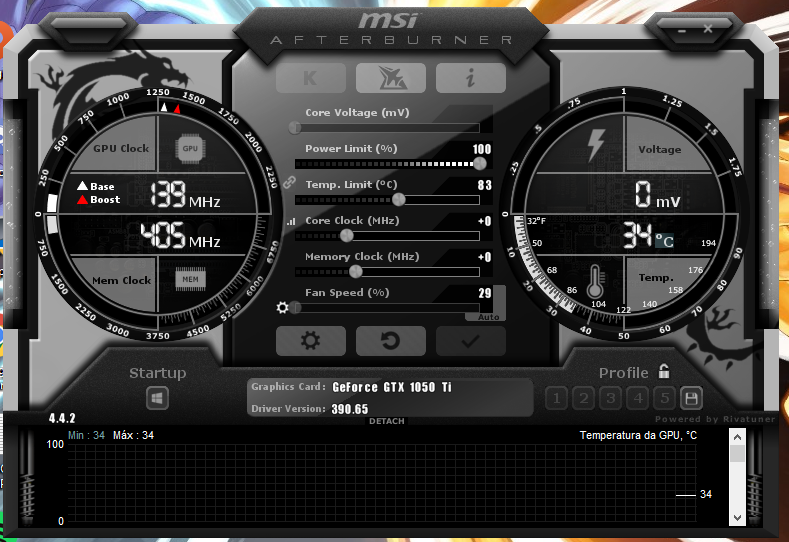Viewport: 789px width, 542px height.
Task: Click the Memory Clock slider handle
Action: [x=355, y=272]
